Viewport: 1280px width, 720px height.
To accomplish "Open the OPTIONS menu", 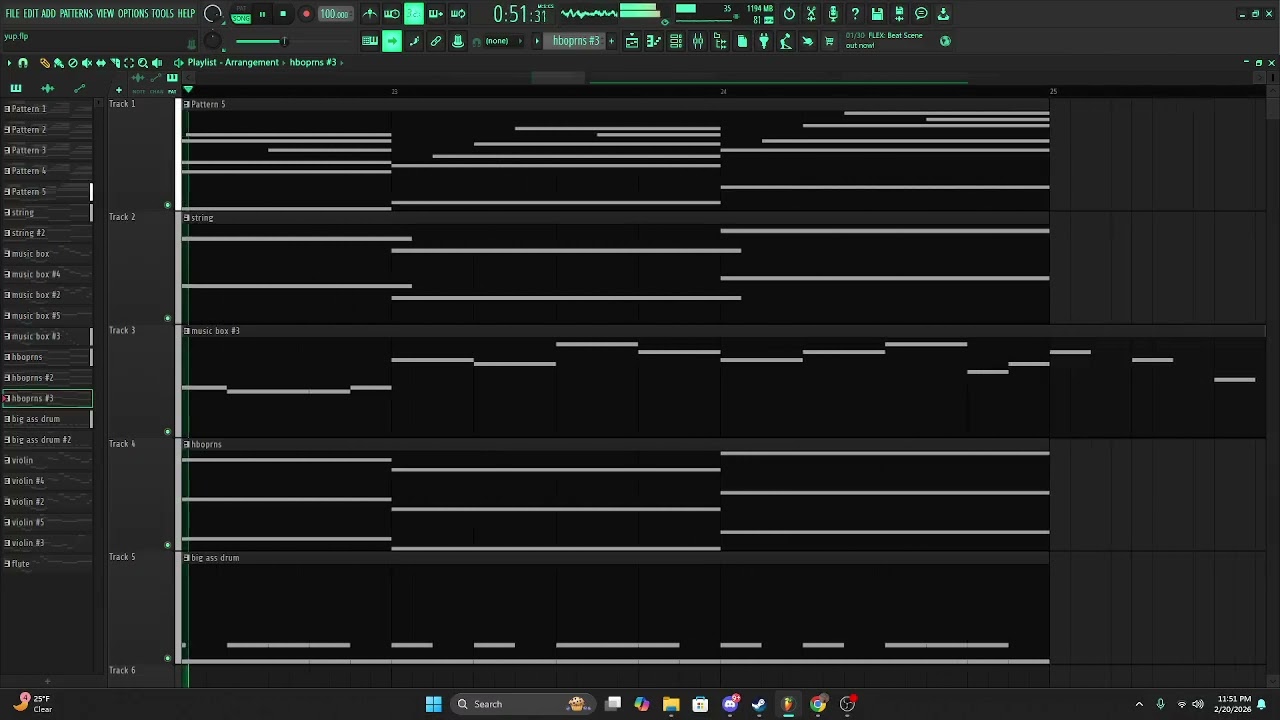I will coord(133,14).
